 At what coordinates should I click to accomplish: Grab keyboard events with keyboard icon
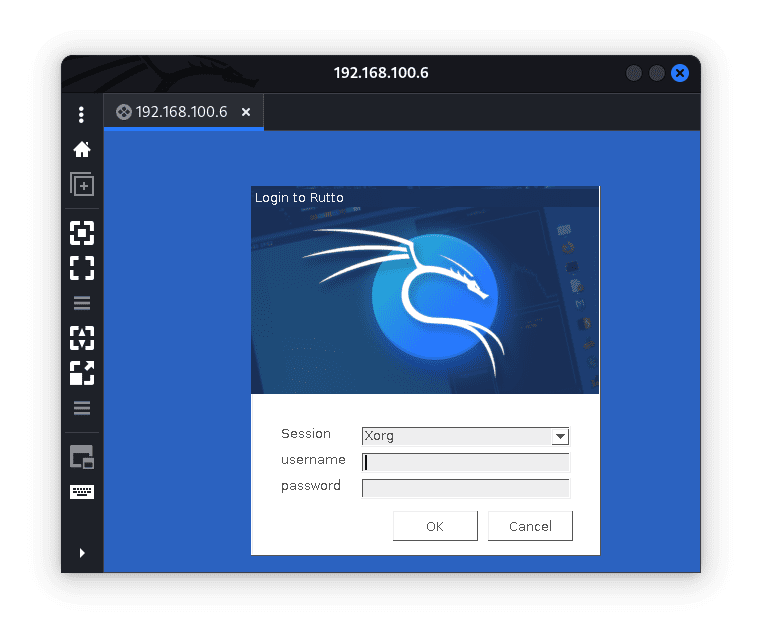point(82,492)
